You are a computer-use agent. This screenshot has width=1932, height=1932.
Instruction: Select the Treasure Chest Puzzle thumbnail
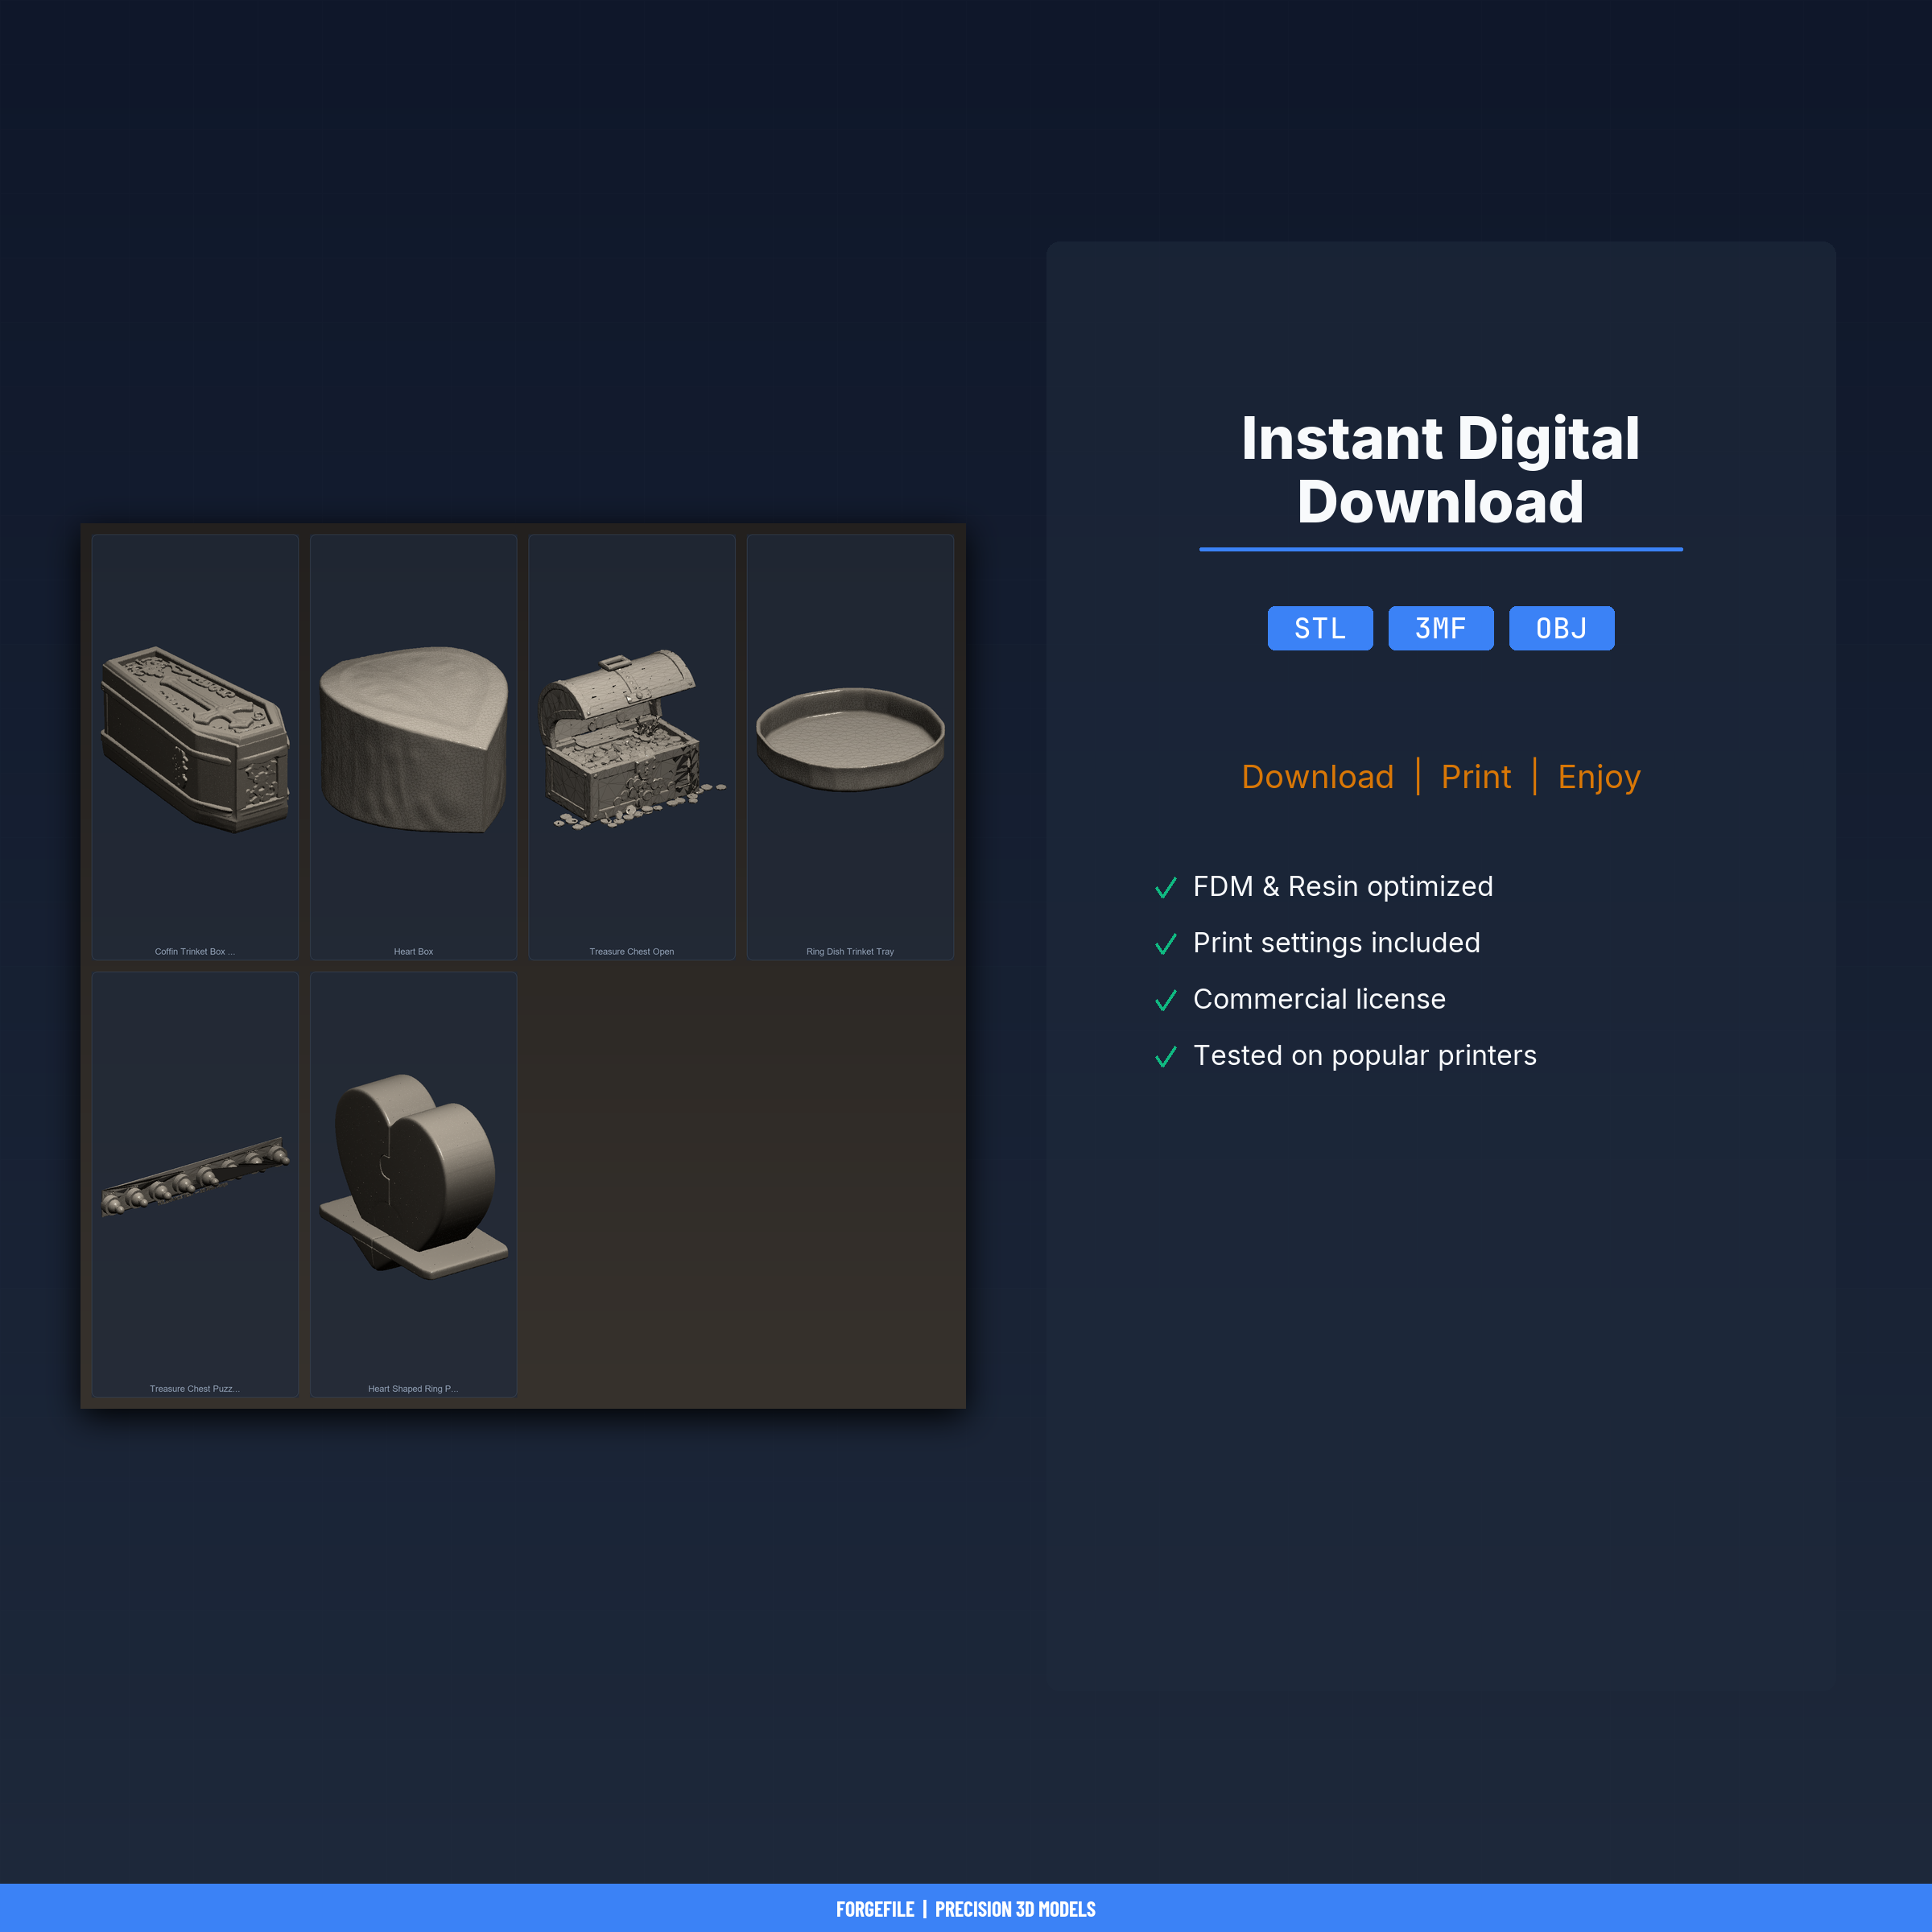click(195, 1176)
